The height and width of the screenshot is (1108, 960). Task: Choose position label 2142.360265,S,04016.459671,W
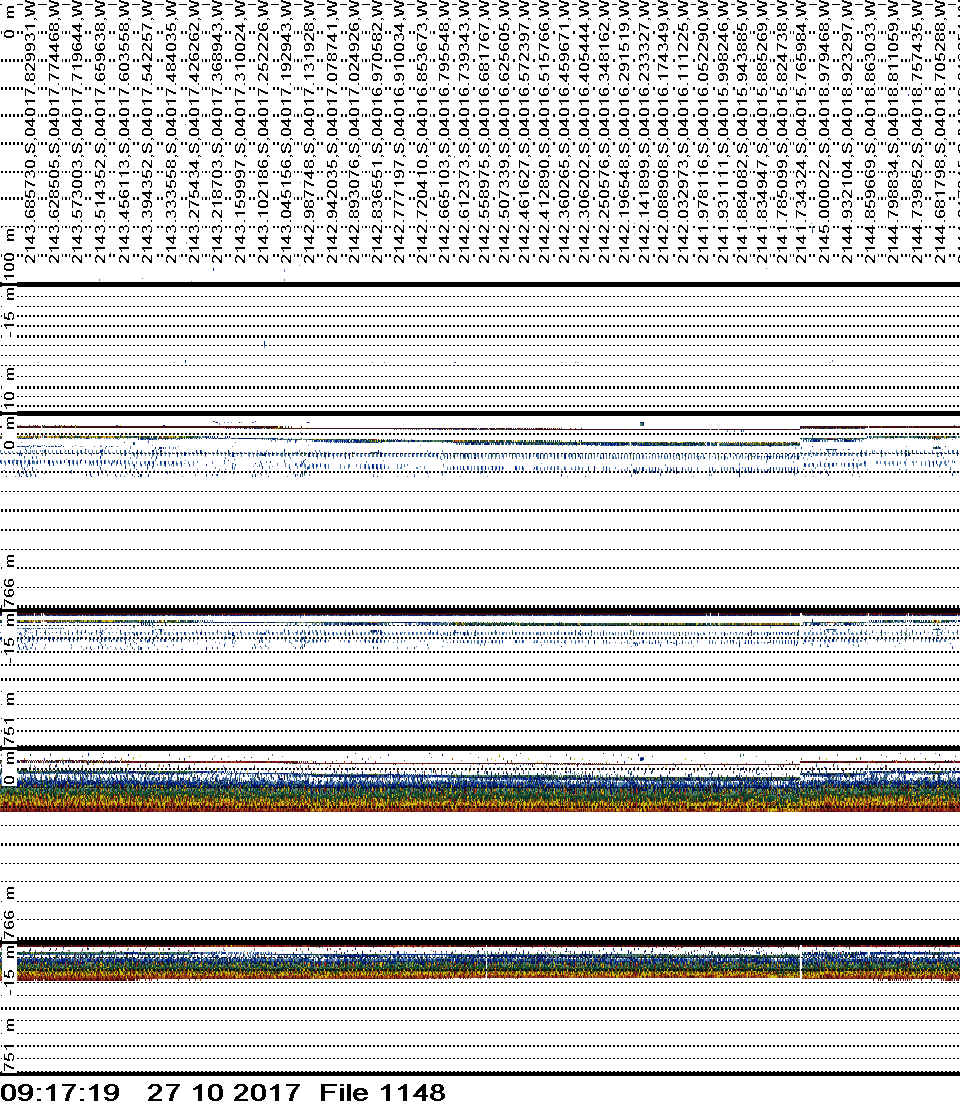point(564,131)
